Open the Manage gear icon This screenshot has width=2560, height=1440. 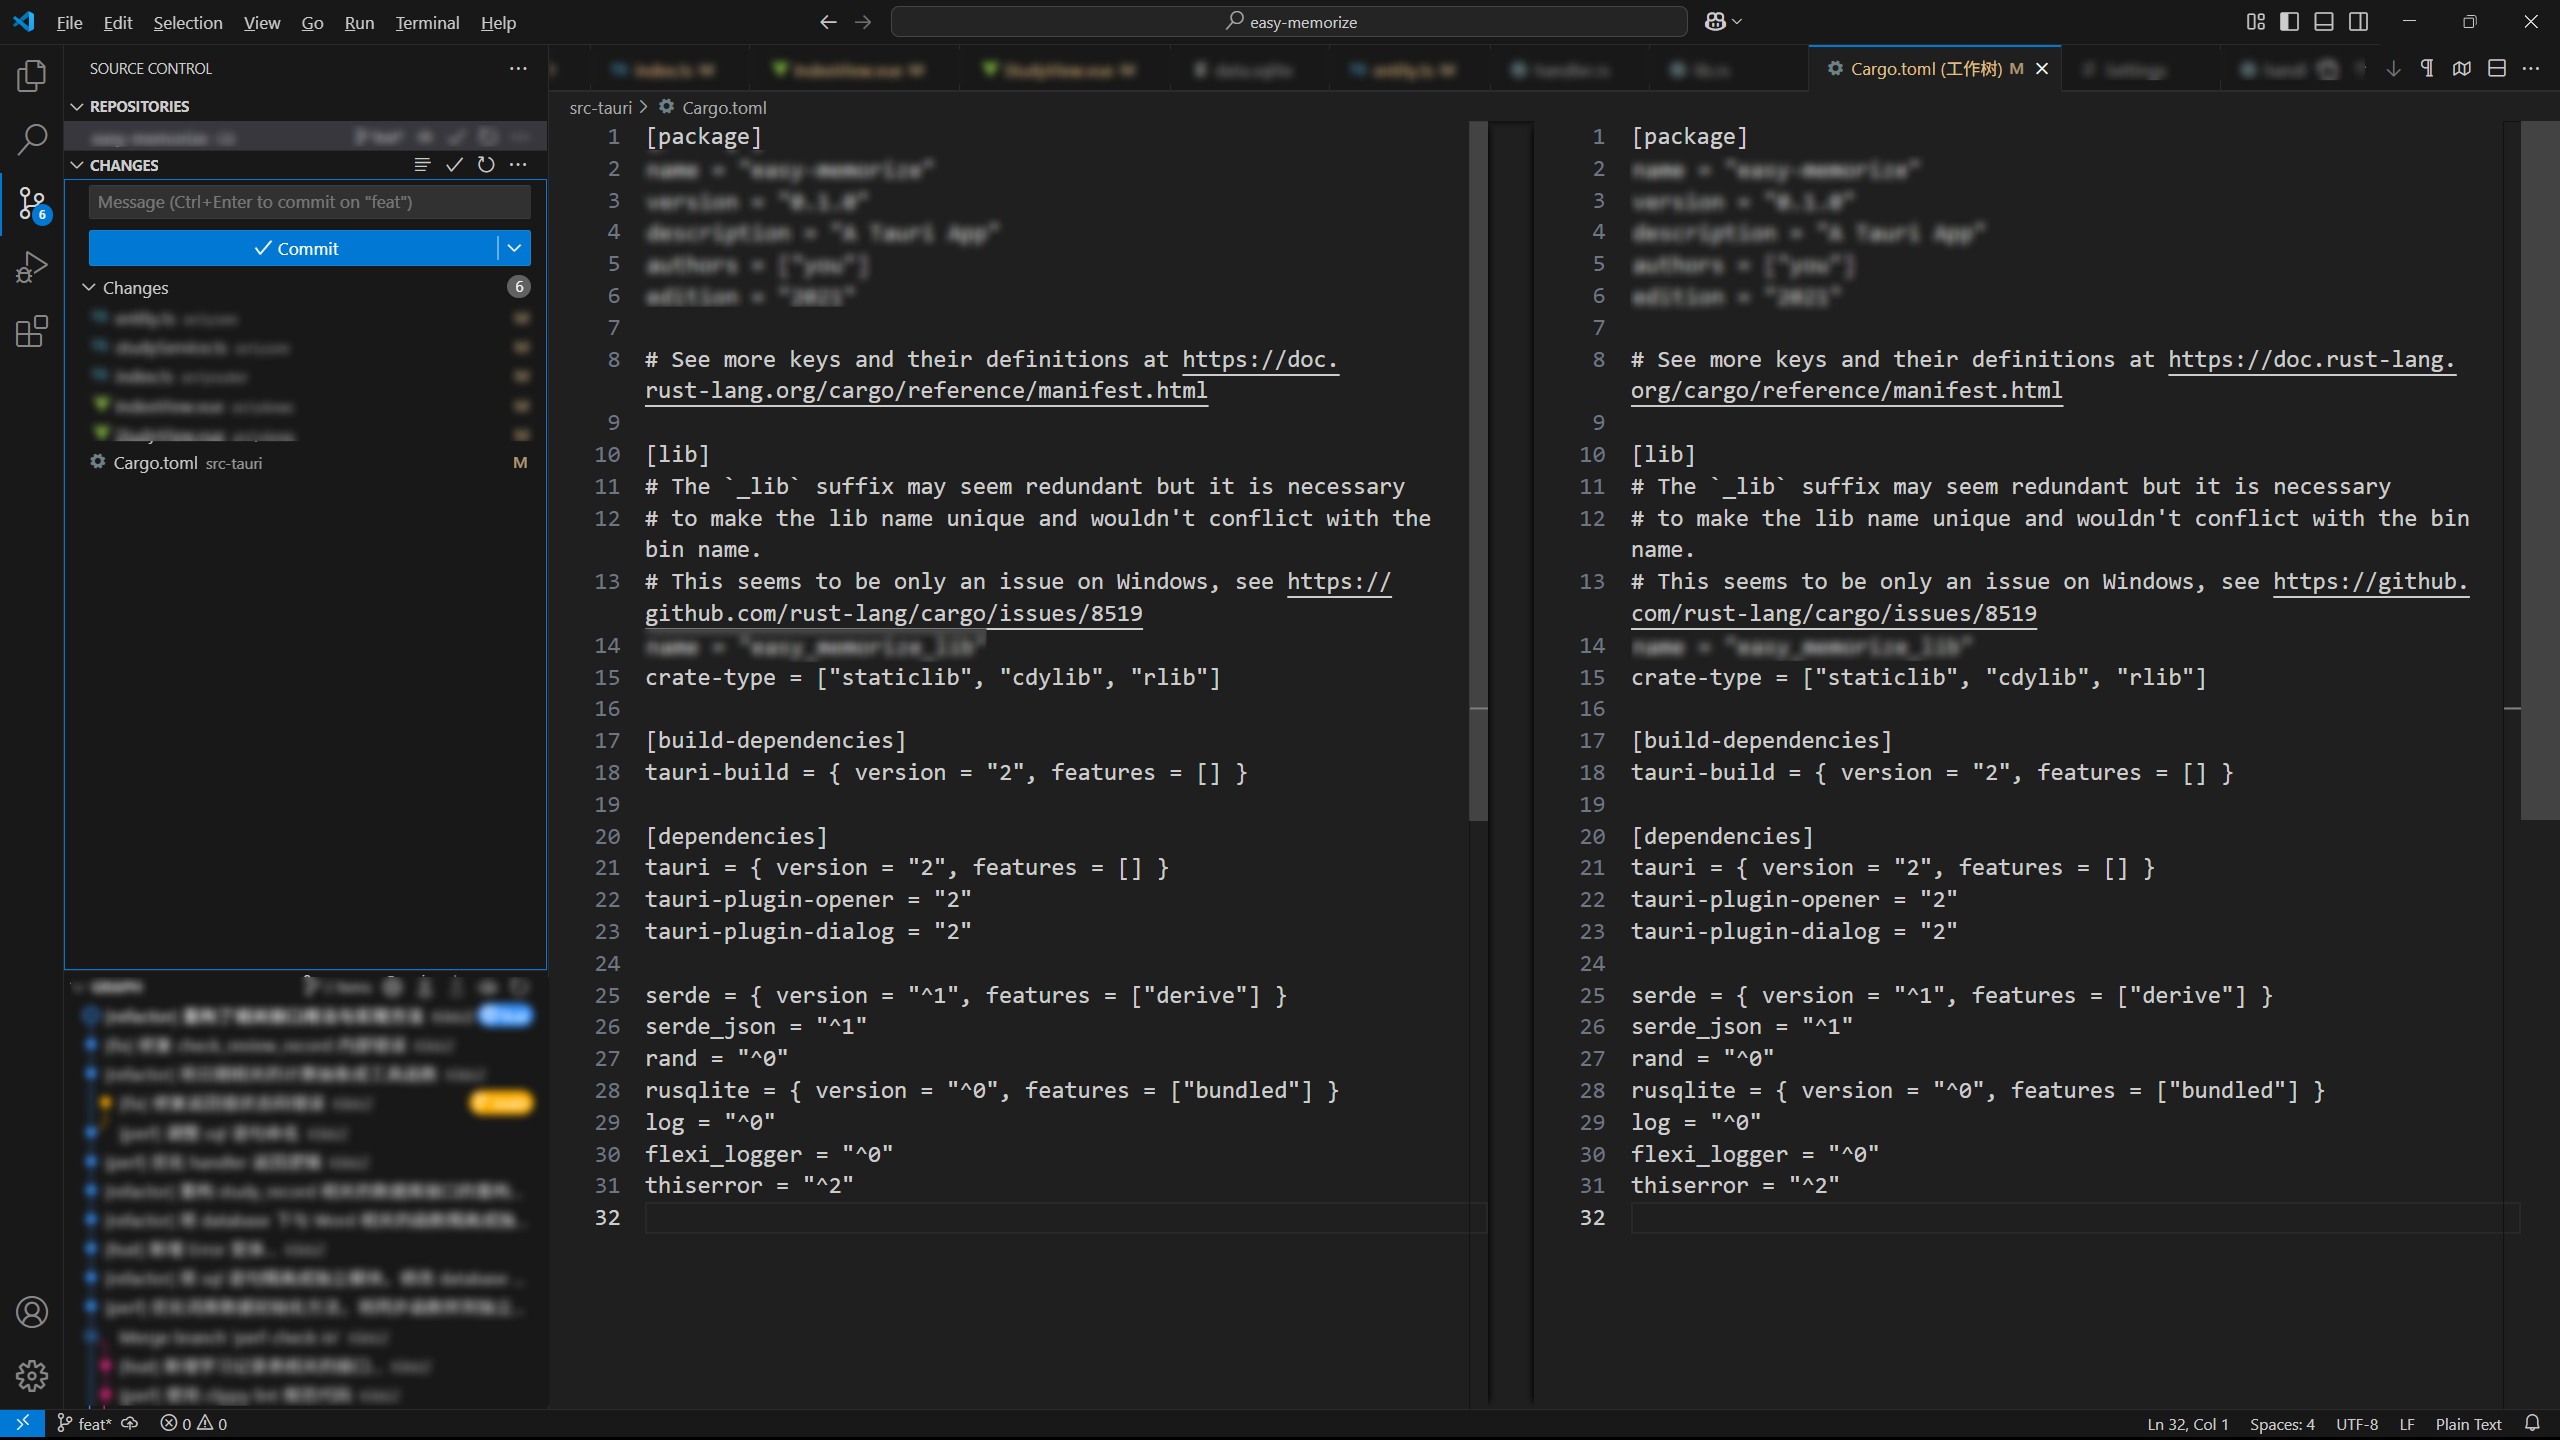pyautogui.click(x=32, y=1375)
